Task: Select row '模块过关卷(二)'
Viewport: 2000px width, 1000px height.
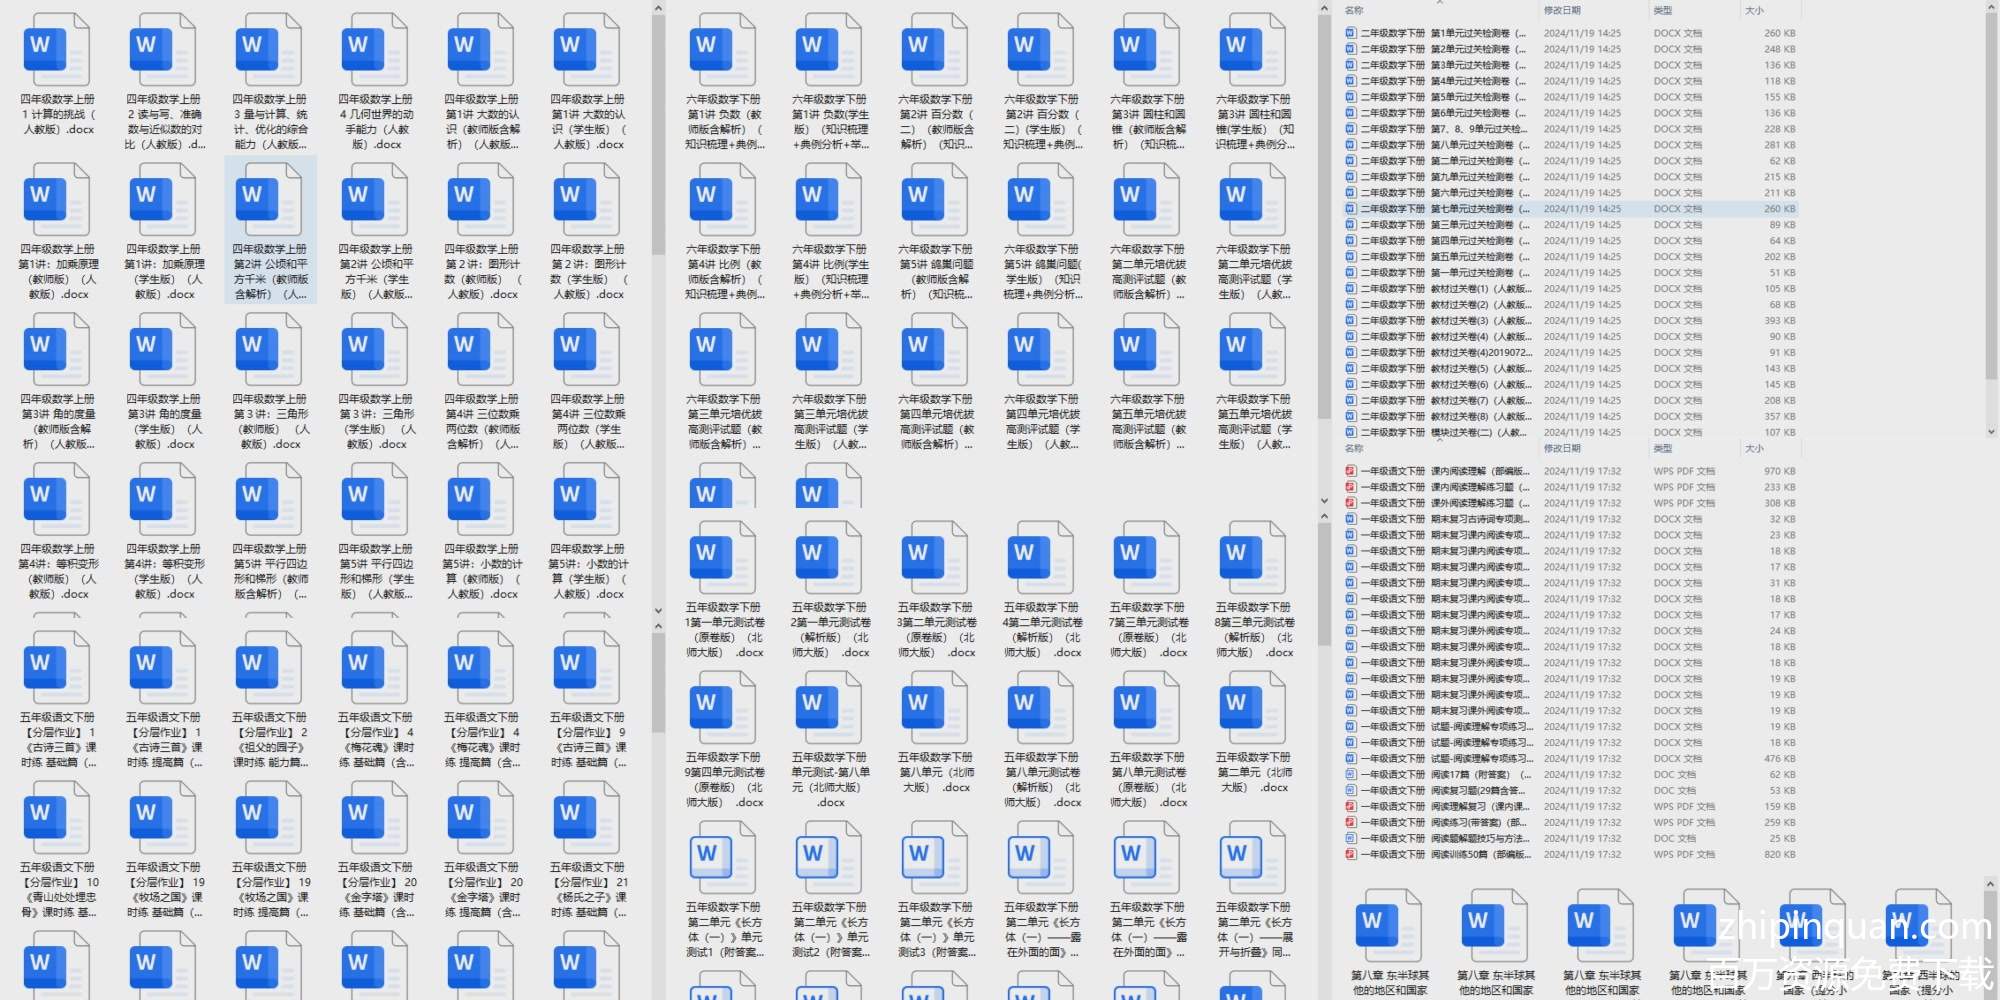Action: click(1570, 432)
